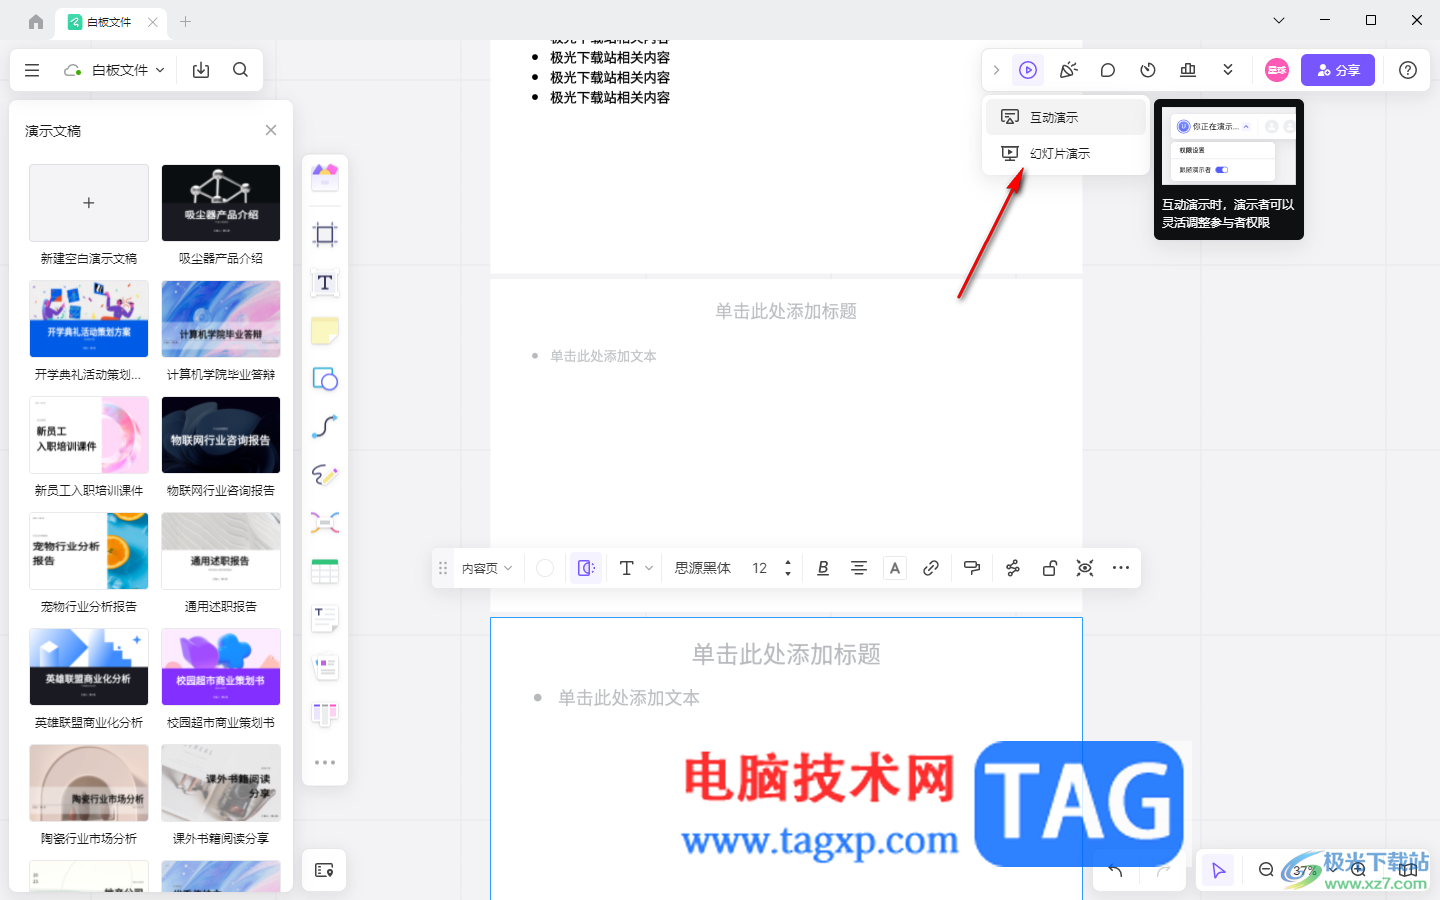The image size is (1440, 900).
Task: Select the mind map tool
Action: (x=325, y=523)
